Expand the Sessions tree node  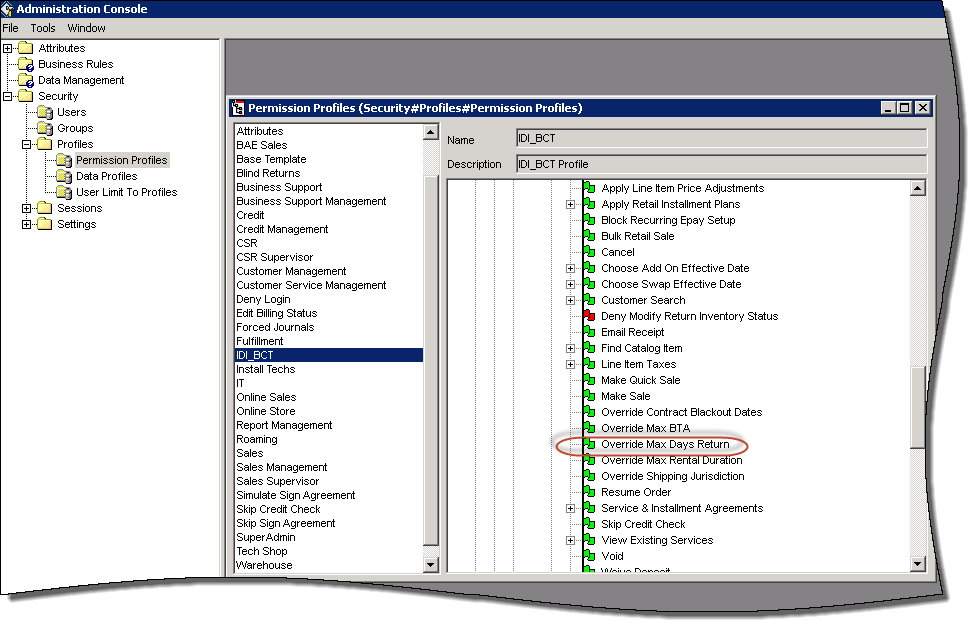27,208
